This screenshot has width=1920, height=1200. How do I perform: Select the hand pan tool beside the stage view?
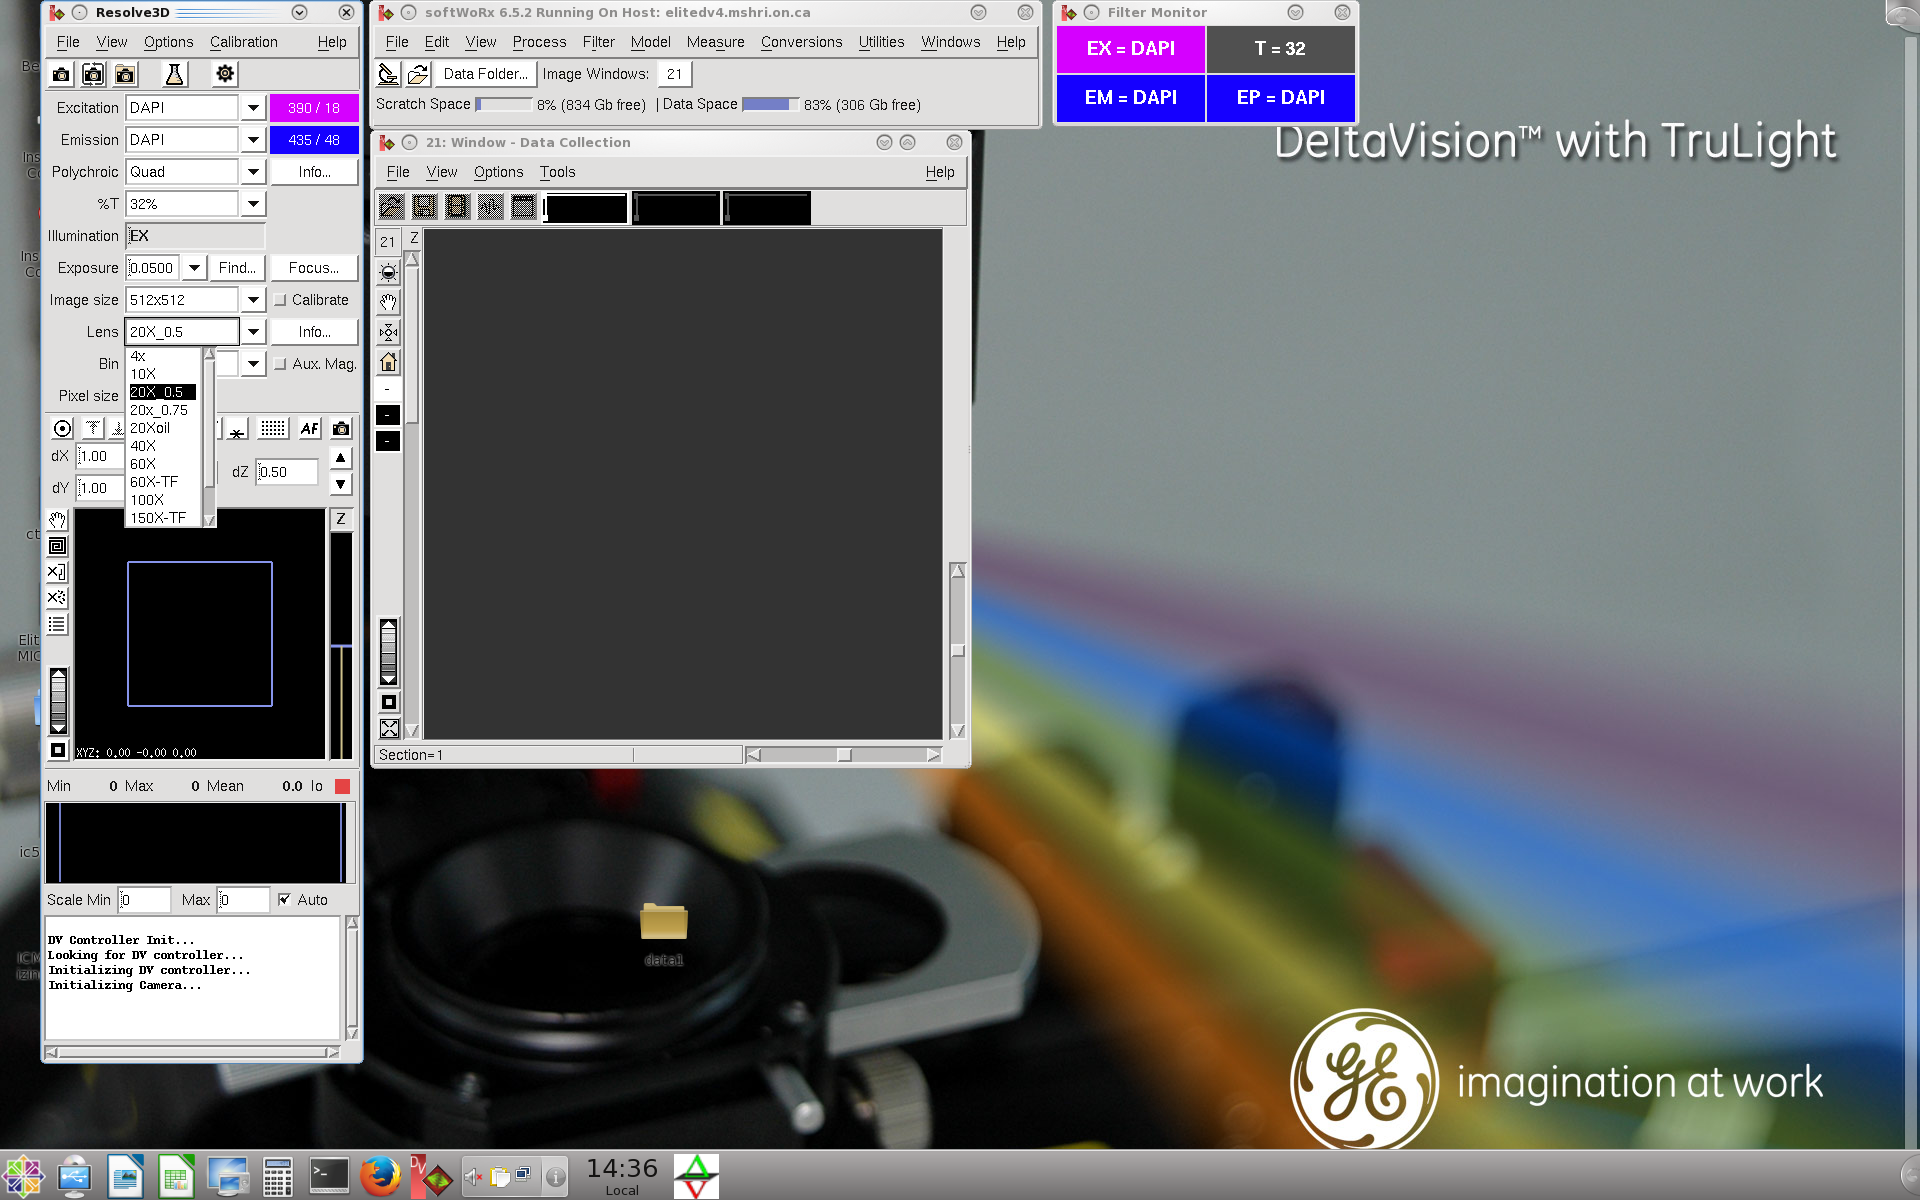coord(58,520)
